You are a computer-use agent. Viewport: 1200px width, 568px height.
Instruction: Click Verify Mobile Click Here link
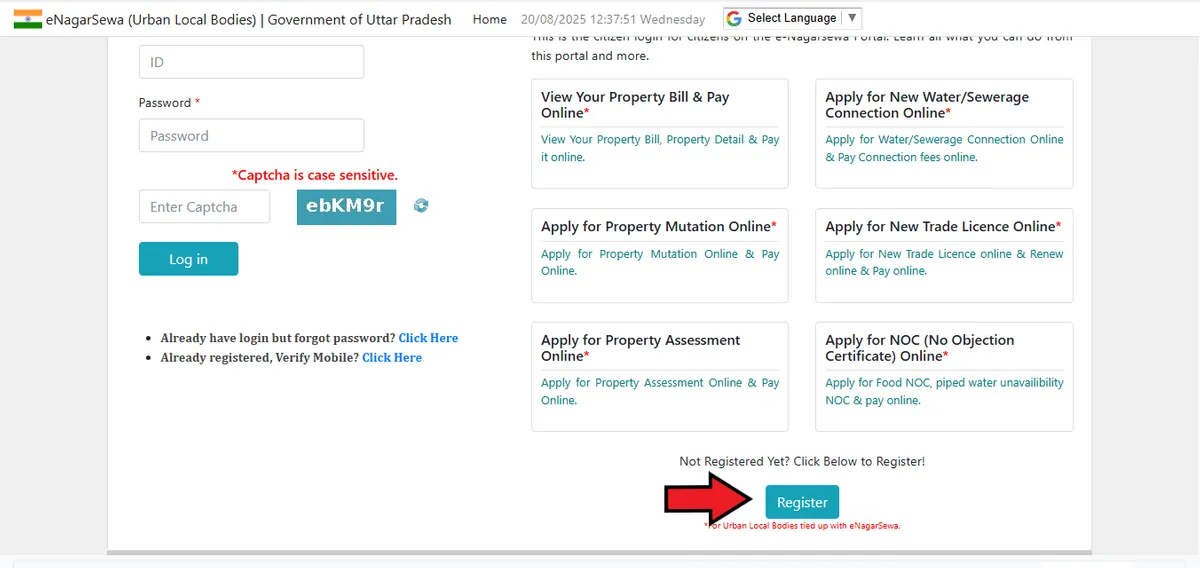coord(392,357)
